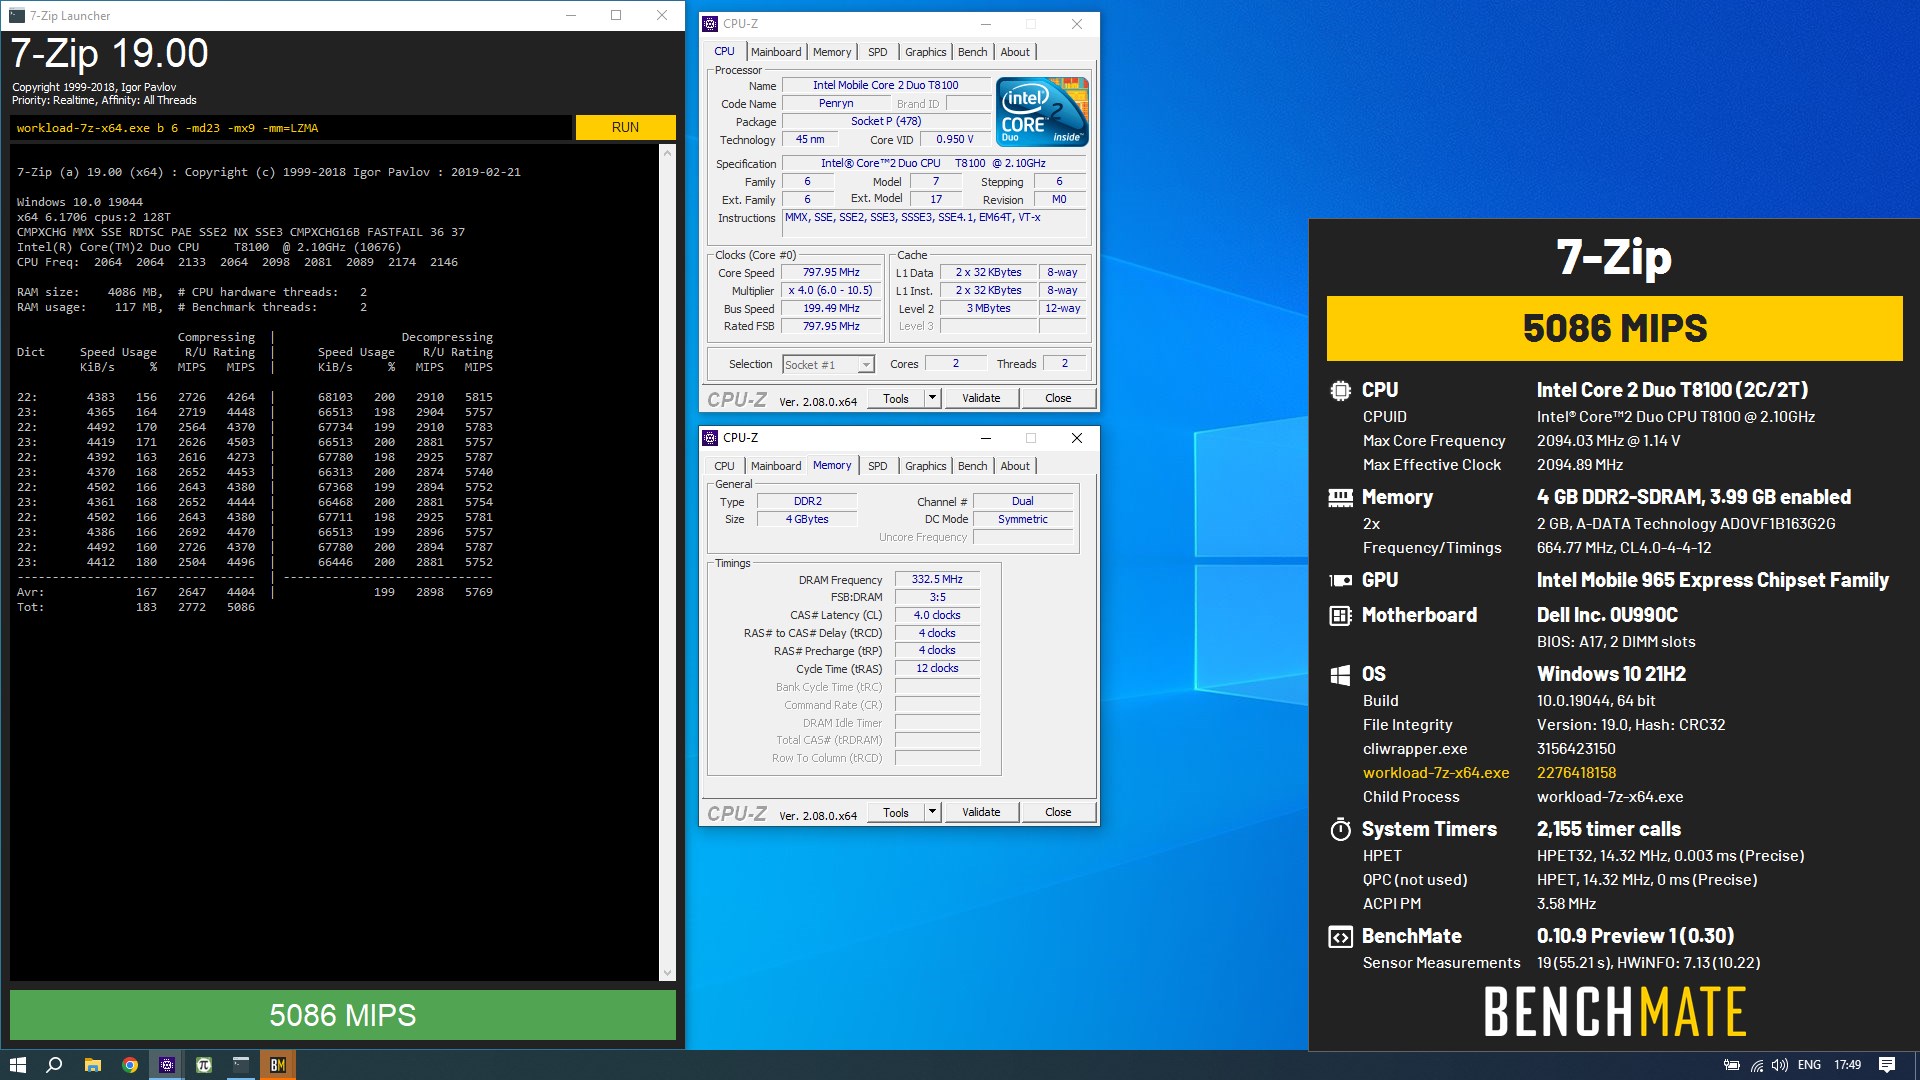
Task: Click Tools button in CPU-Z Processor window
Action: coord(896,398)
